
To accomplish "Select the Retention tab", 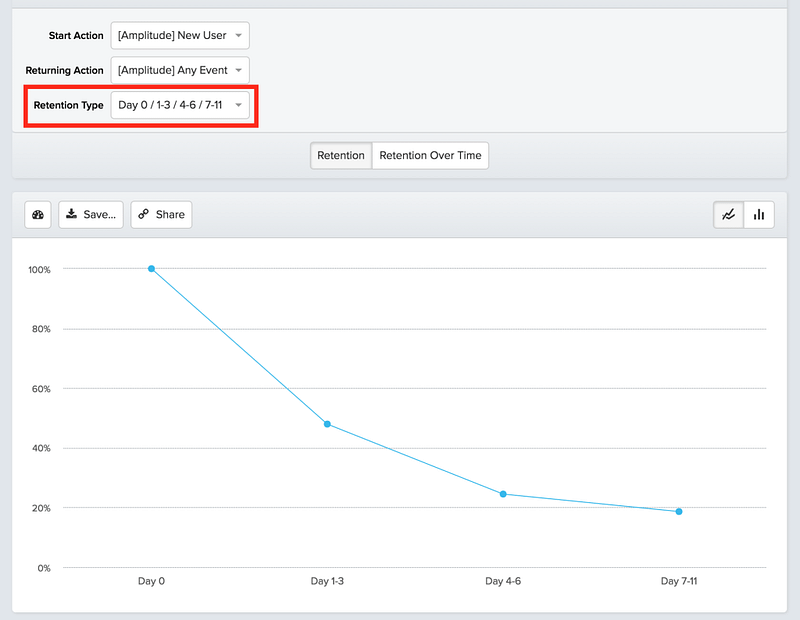I will point(341,156).
